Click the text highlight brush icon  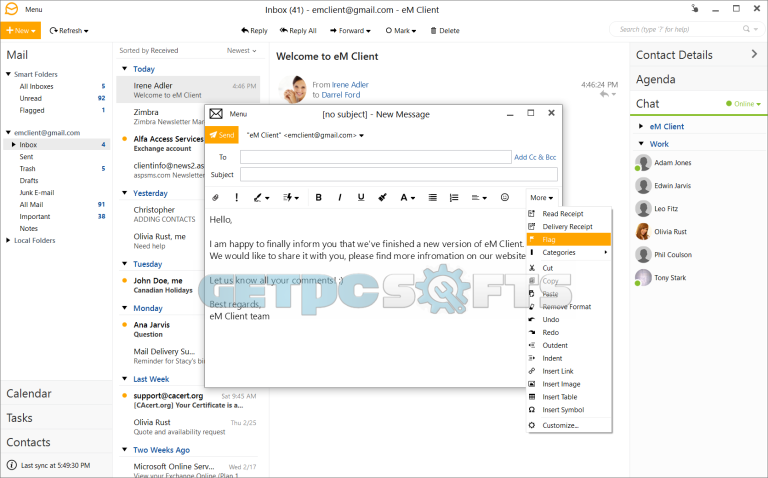coord(382,197)
